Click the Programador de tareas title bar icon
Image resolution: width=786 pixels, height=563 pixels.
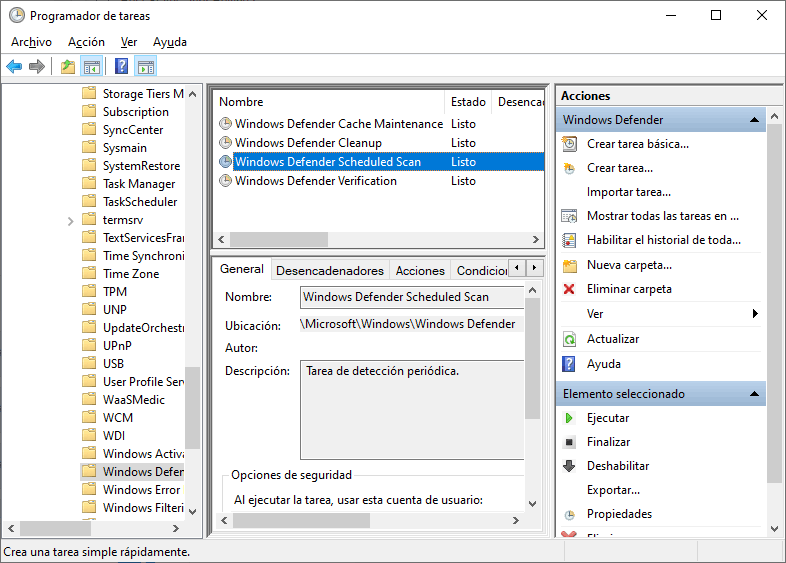coord(17,16)
